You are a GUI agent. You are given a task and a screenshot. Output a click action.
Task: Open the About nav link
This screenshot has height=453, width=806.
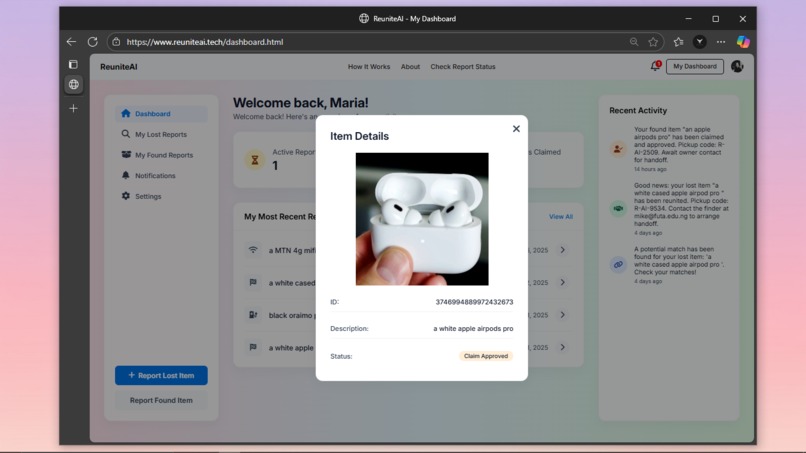click(410, 67)
